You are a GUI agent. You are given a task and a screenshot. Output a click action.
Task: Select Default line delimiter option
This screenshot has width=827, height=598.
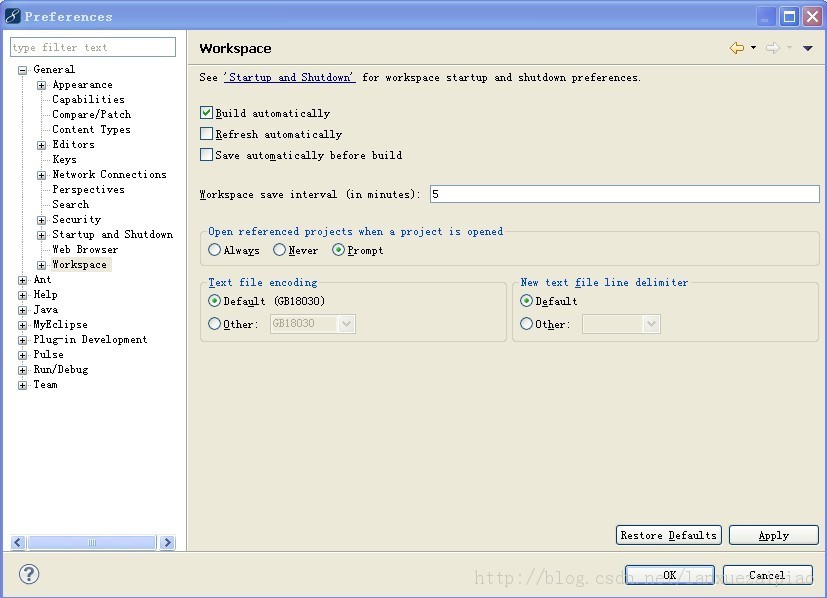tap(526, 301)
